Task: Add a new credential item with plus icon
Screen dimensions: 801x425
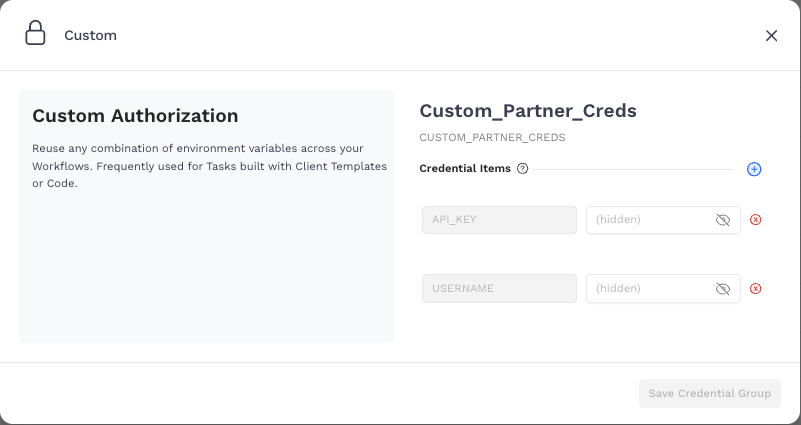Action: [754, 169]
